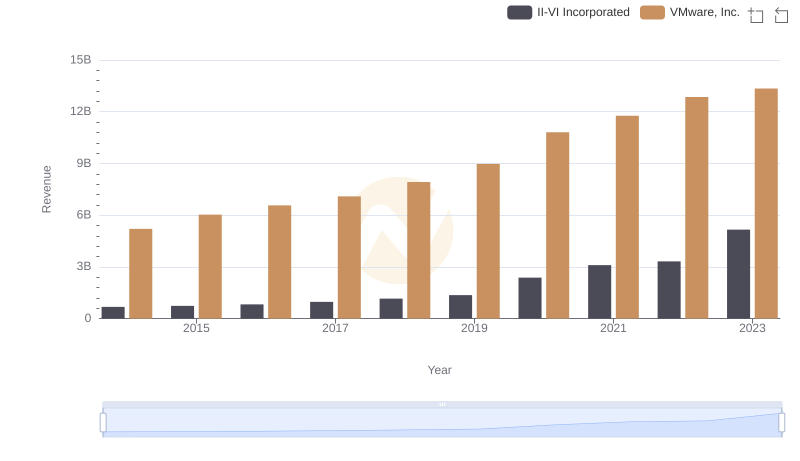Image resolution: width=800 pixels, height=461 pixels.
Task: Select the 2022 VMware orange bar
Action: [x=696, y=208]
